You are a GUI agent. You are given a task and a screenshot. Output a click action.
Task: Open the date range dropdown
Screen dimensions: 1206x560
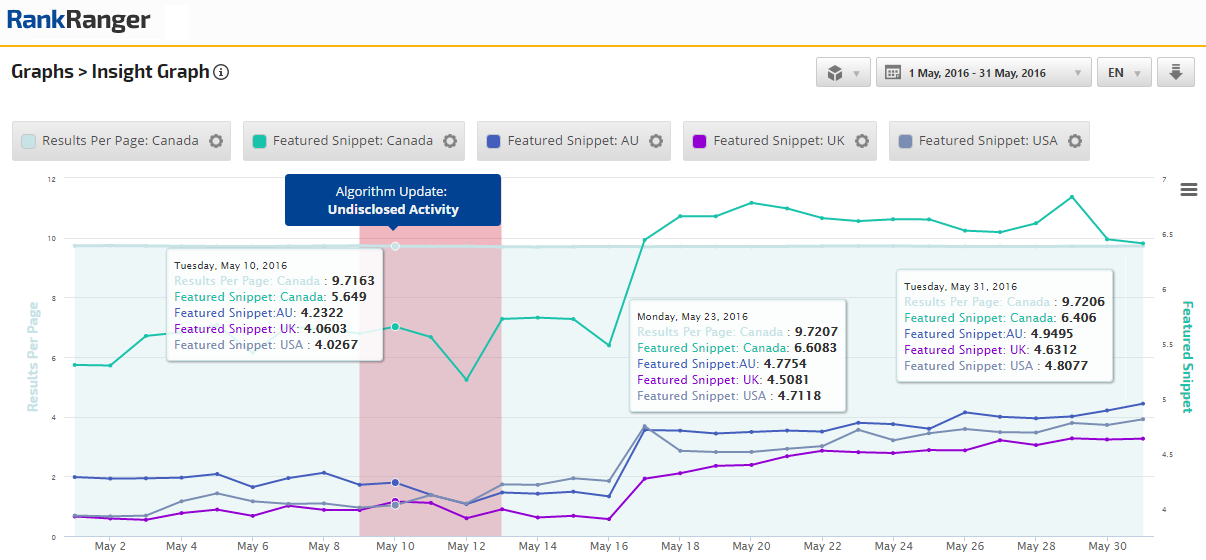coord(983,73)
